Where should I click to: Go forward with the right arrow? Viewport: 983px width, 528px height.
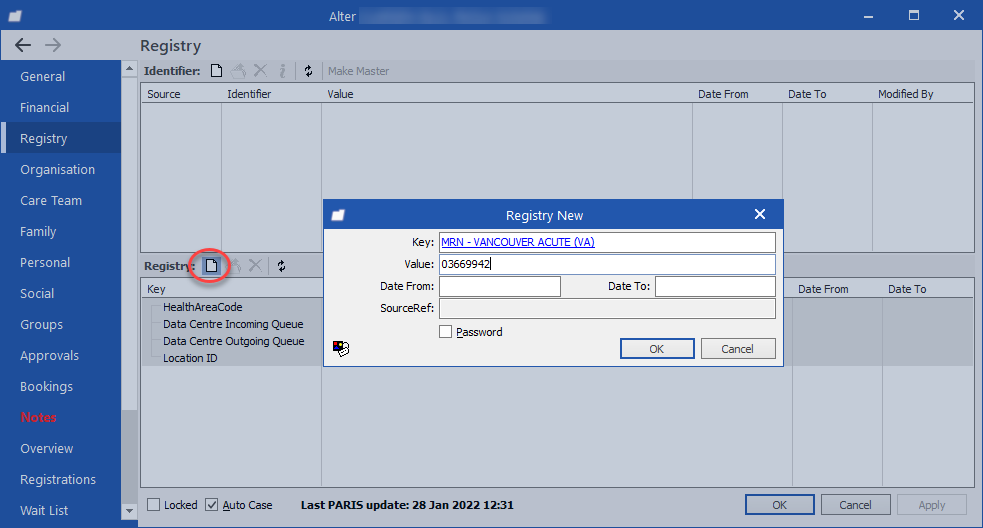tap(53, 45)
